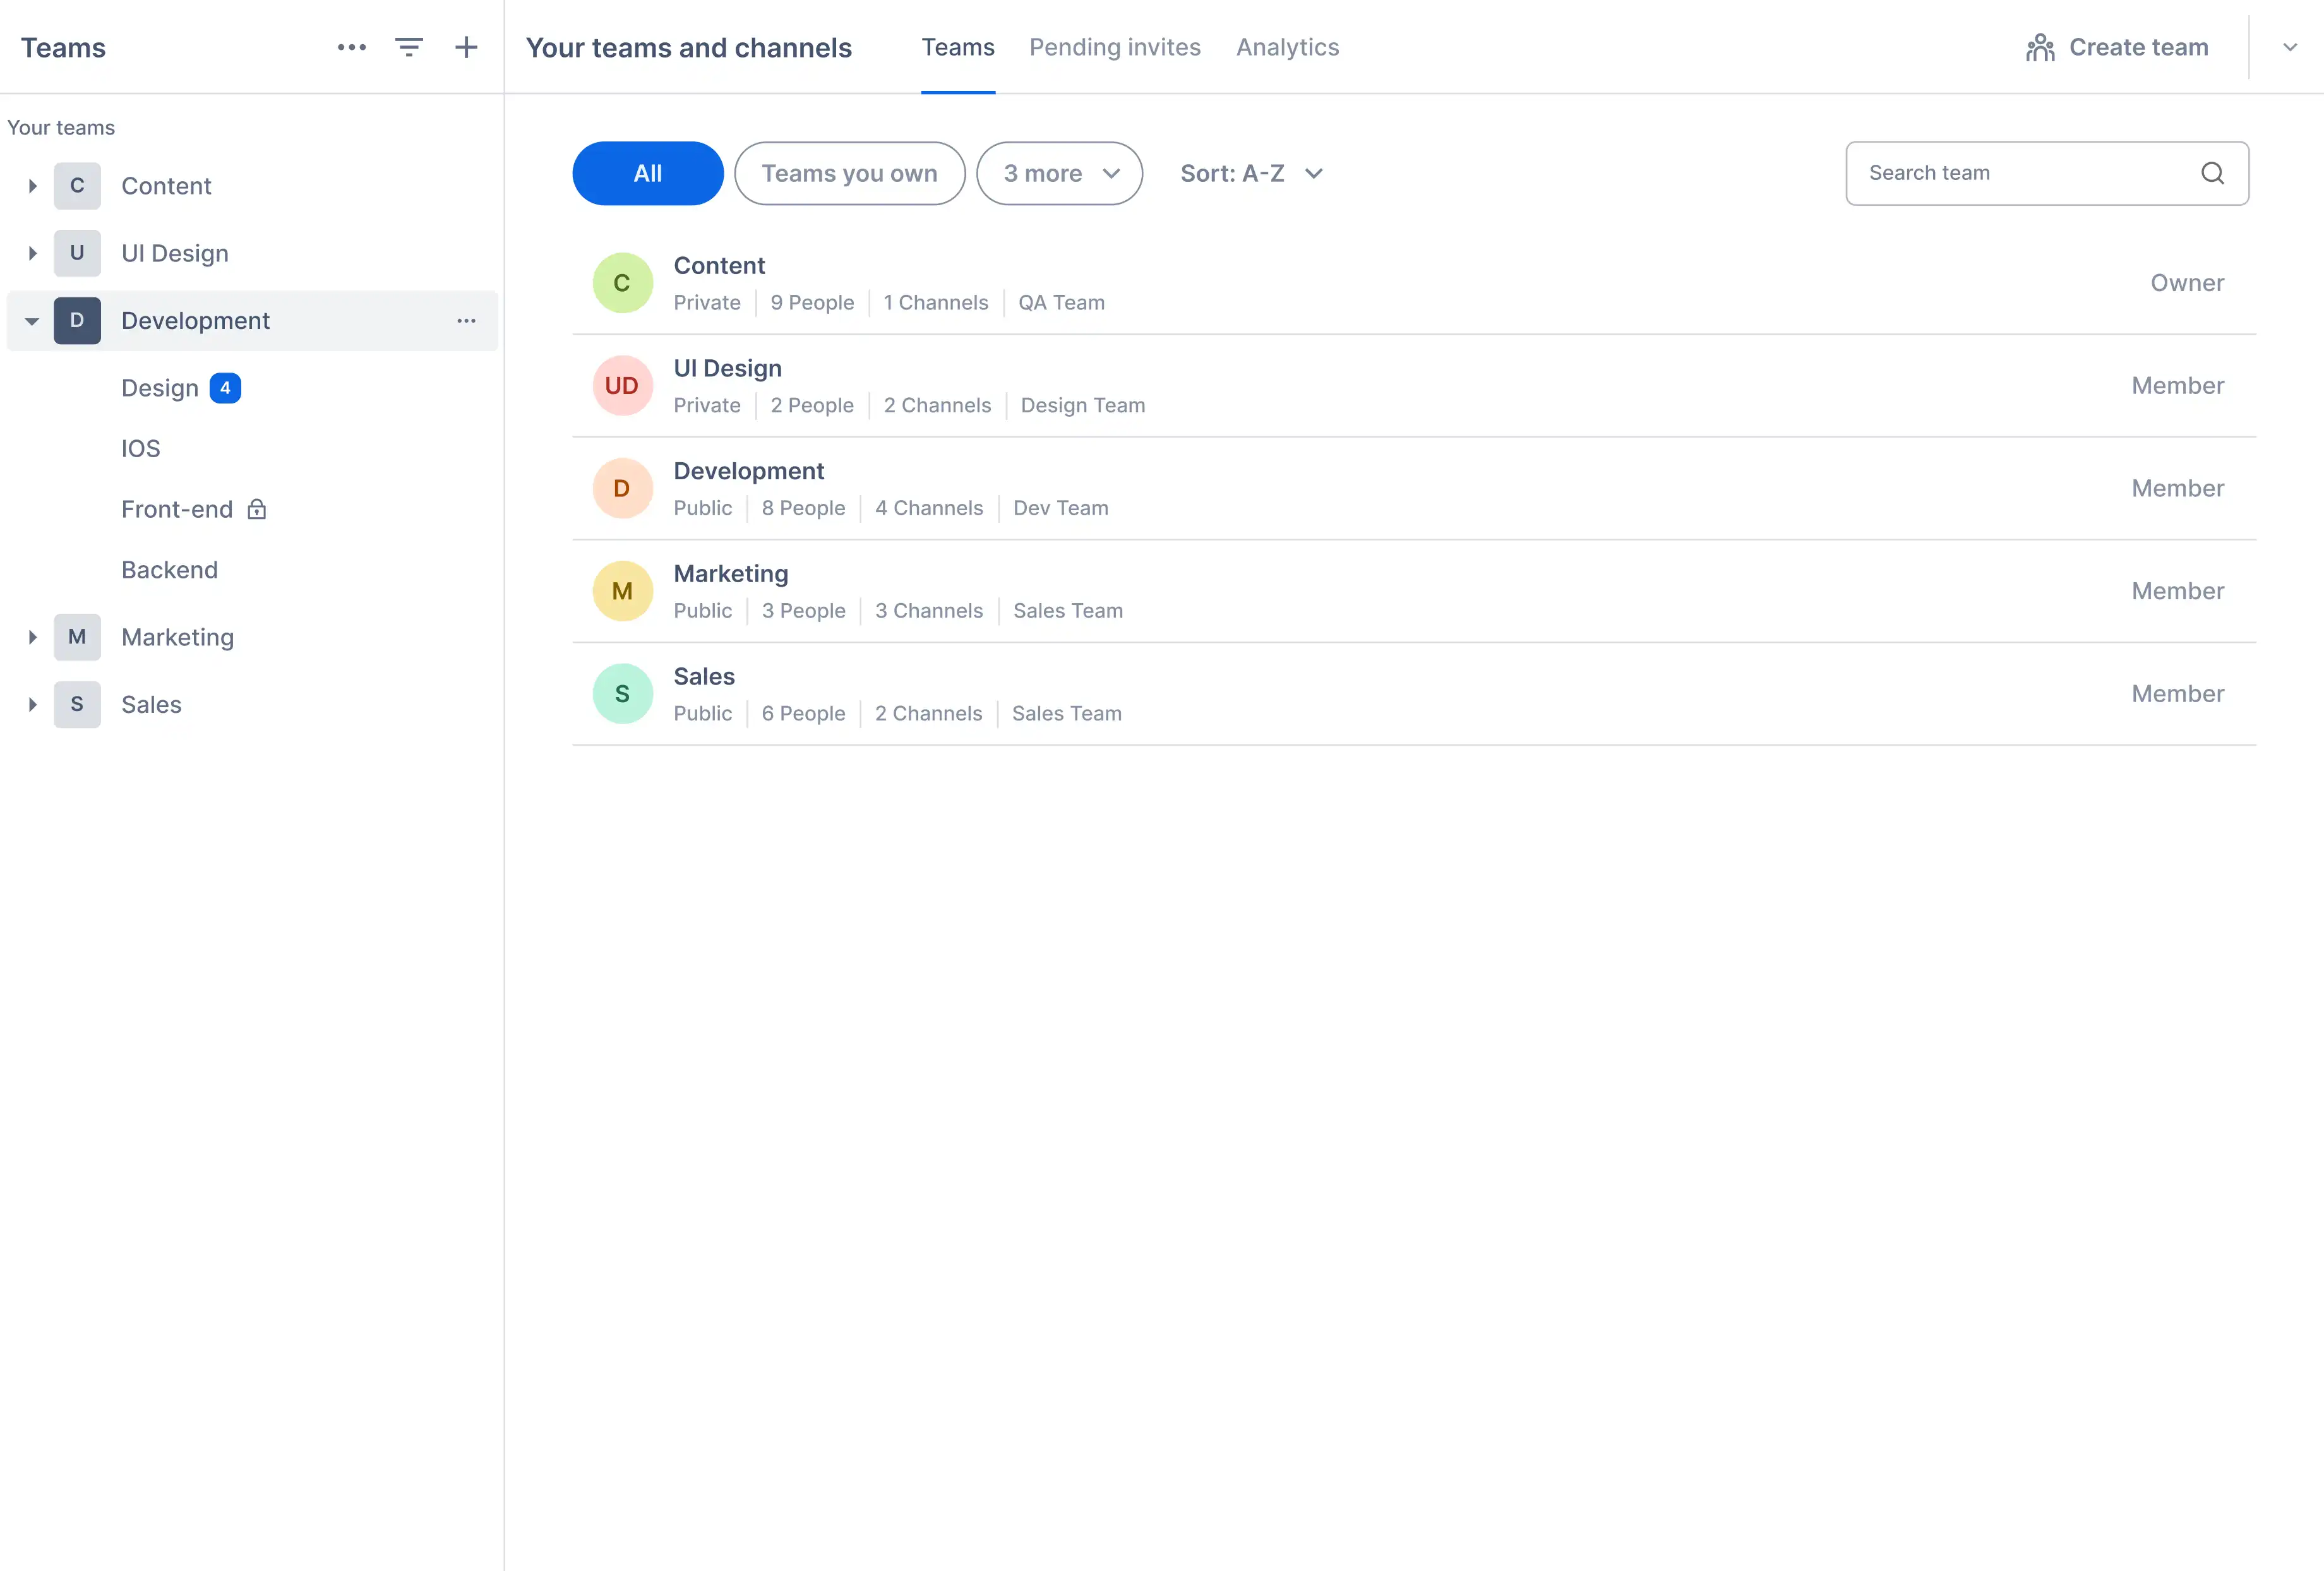Click the UD avatar for UI Design
Viewport: 2324px width, 1571px height.
point(622,386)
